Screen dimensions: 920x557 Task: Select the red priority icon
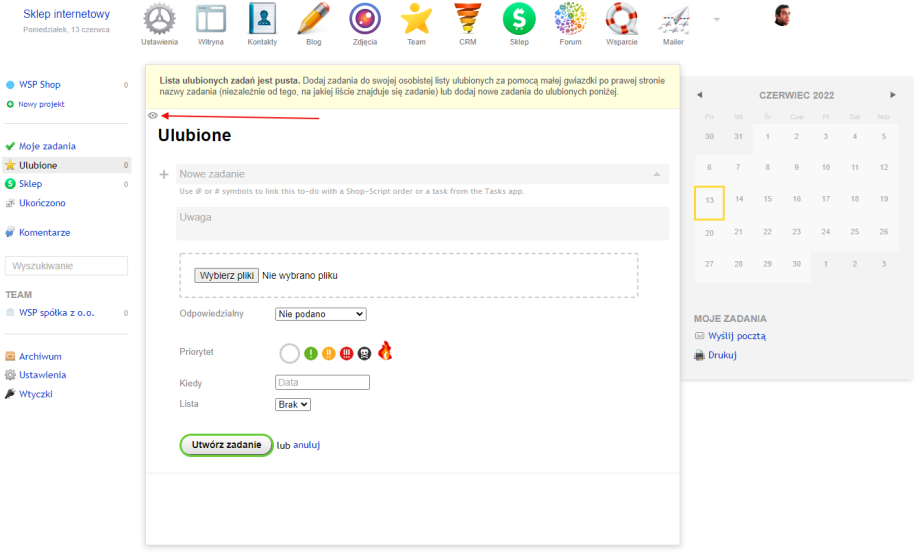click(x=346, y=353)
